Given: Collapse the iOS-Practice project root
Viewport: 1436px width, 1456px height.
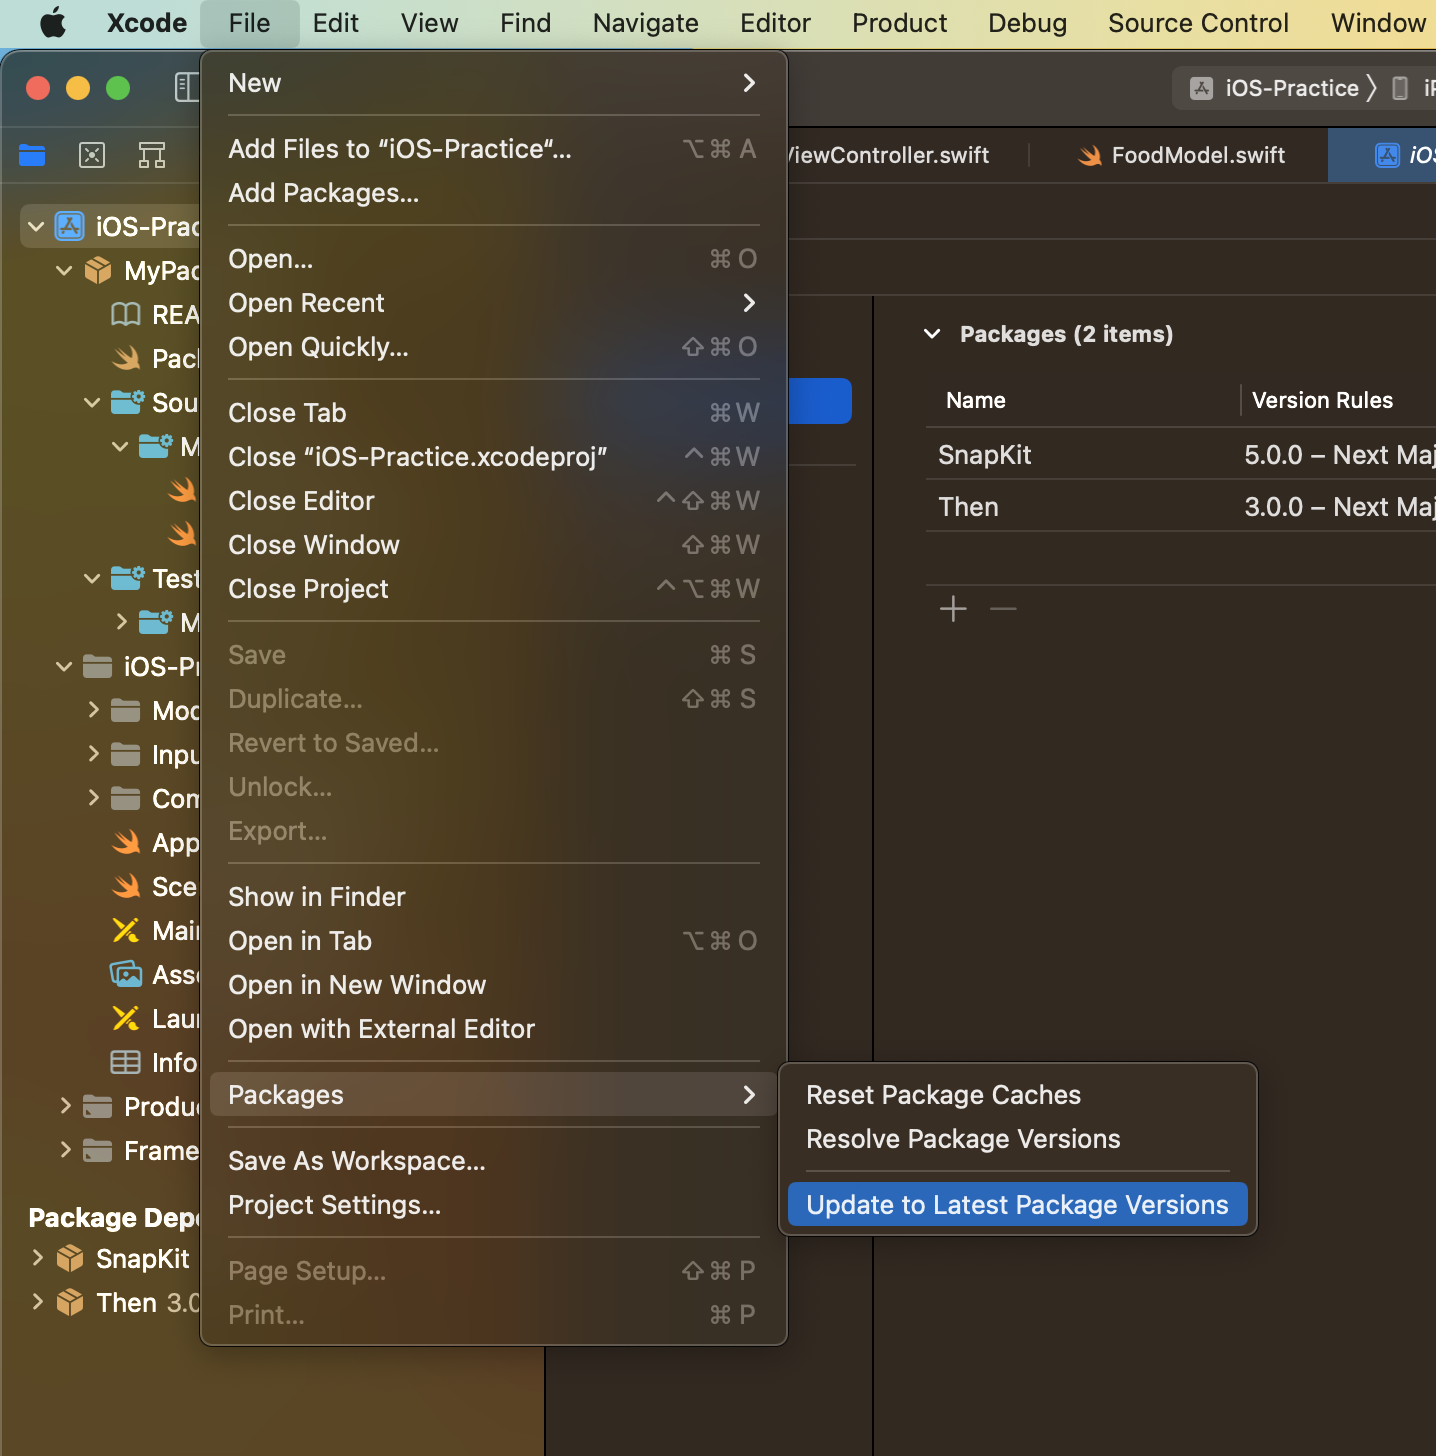Looking at the screenshot, I should point(36,226).
